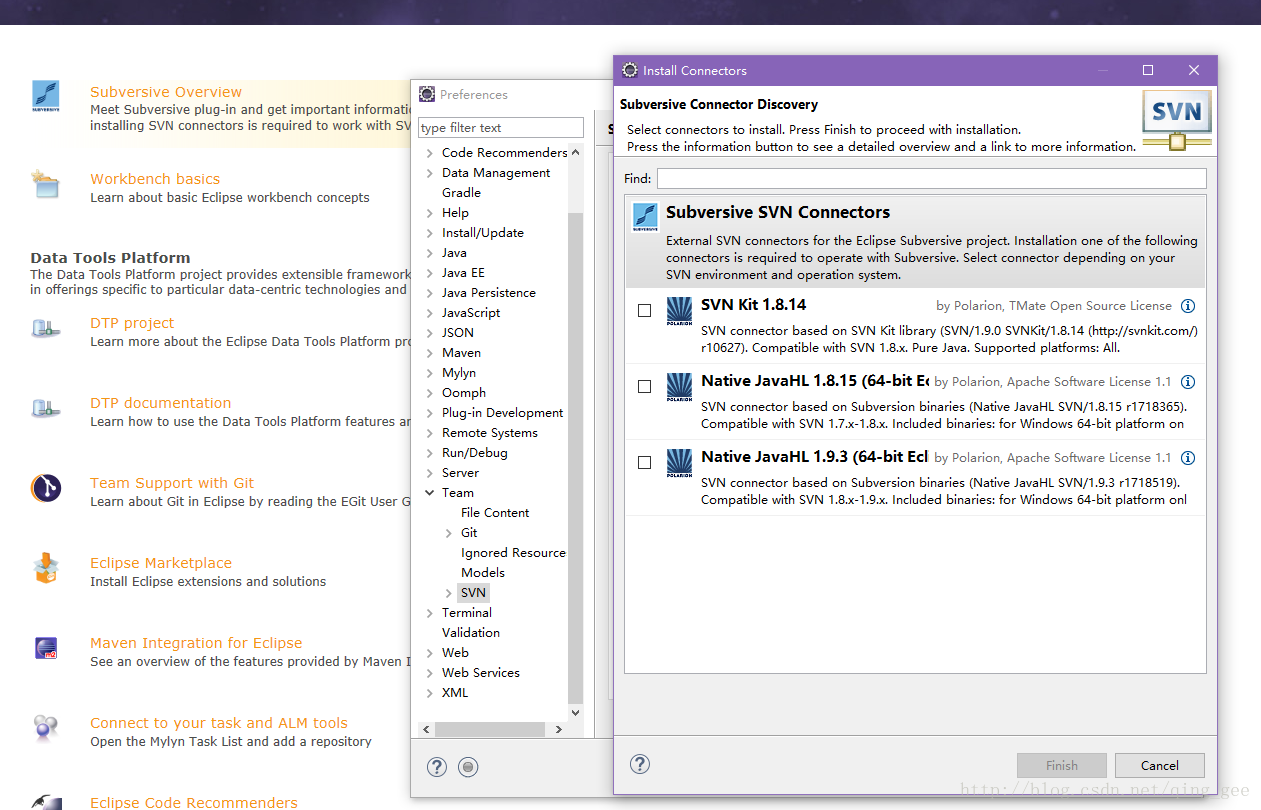Click the DTP documentation icon
This screenshot has width=1261, height=810.
pos(45,407)
